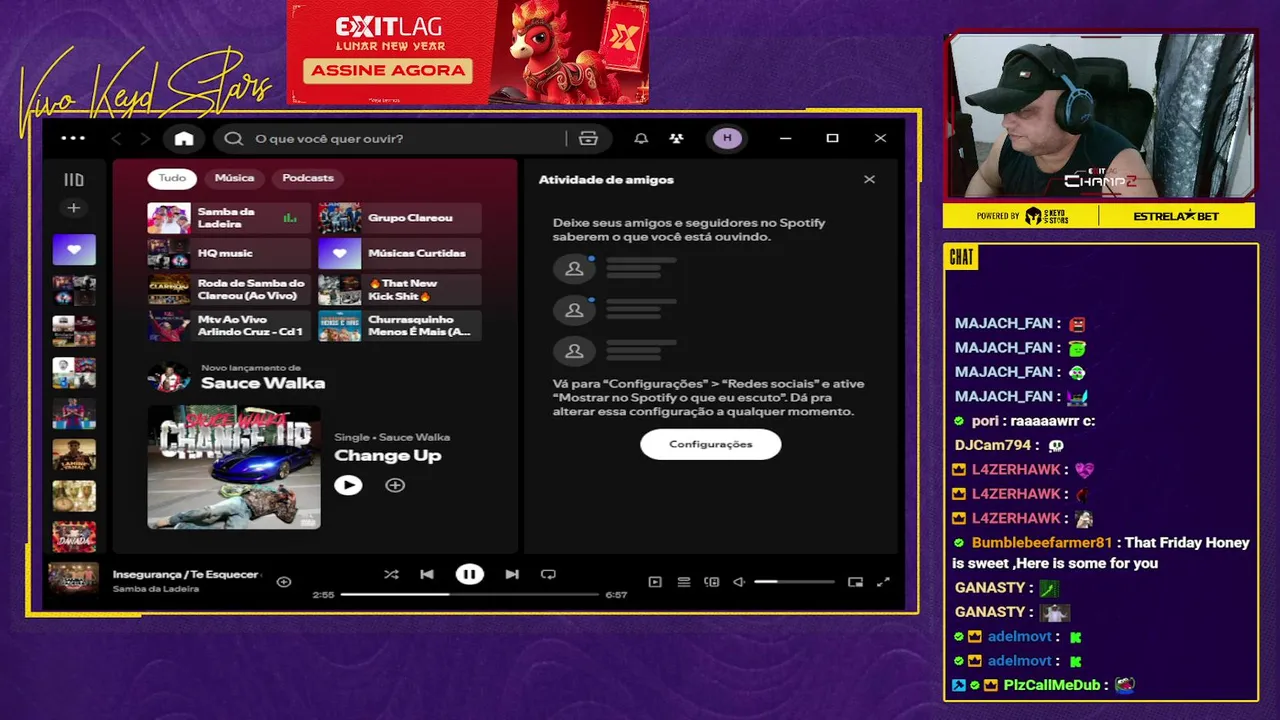Screen dimensions: 1280x720
Task: Open the now playing album thumbnail
Action: tap(74, 580)
